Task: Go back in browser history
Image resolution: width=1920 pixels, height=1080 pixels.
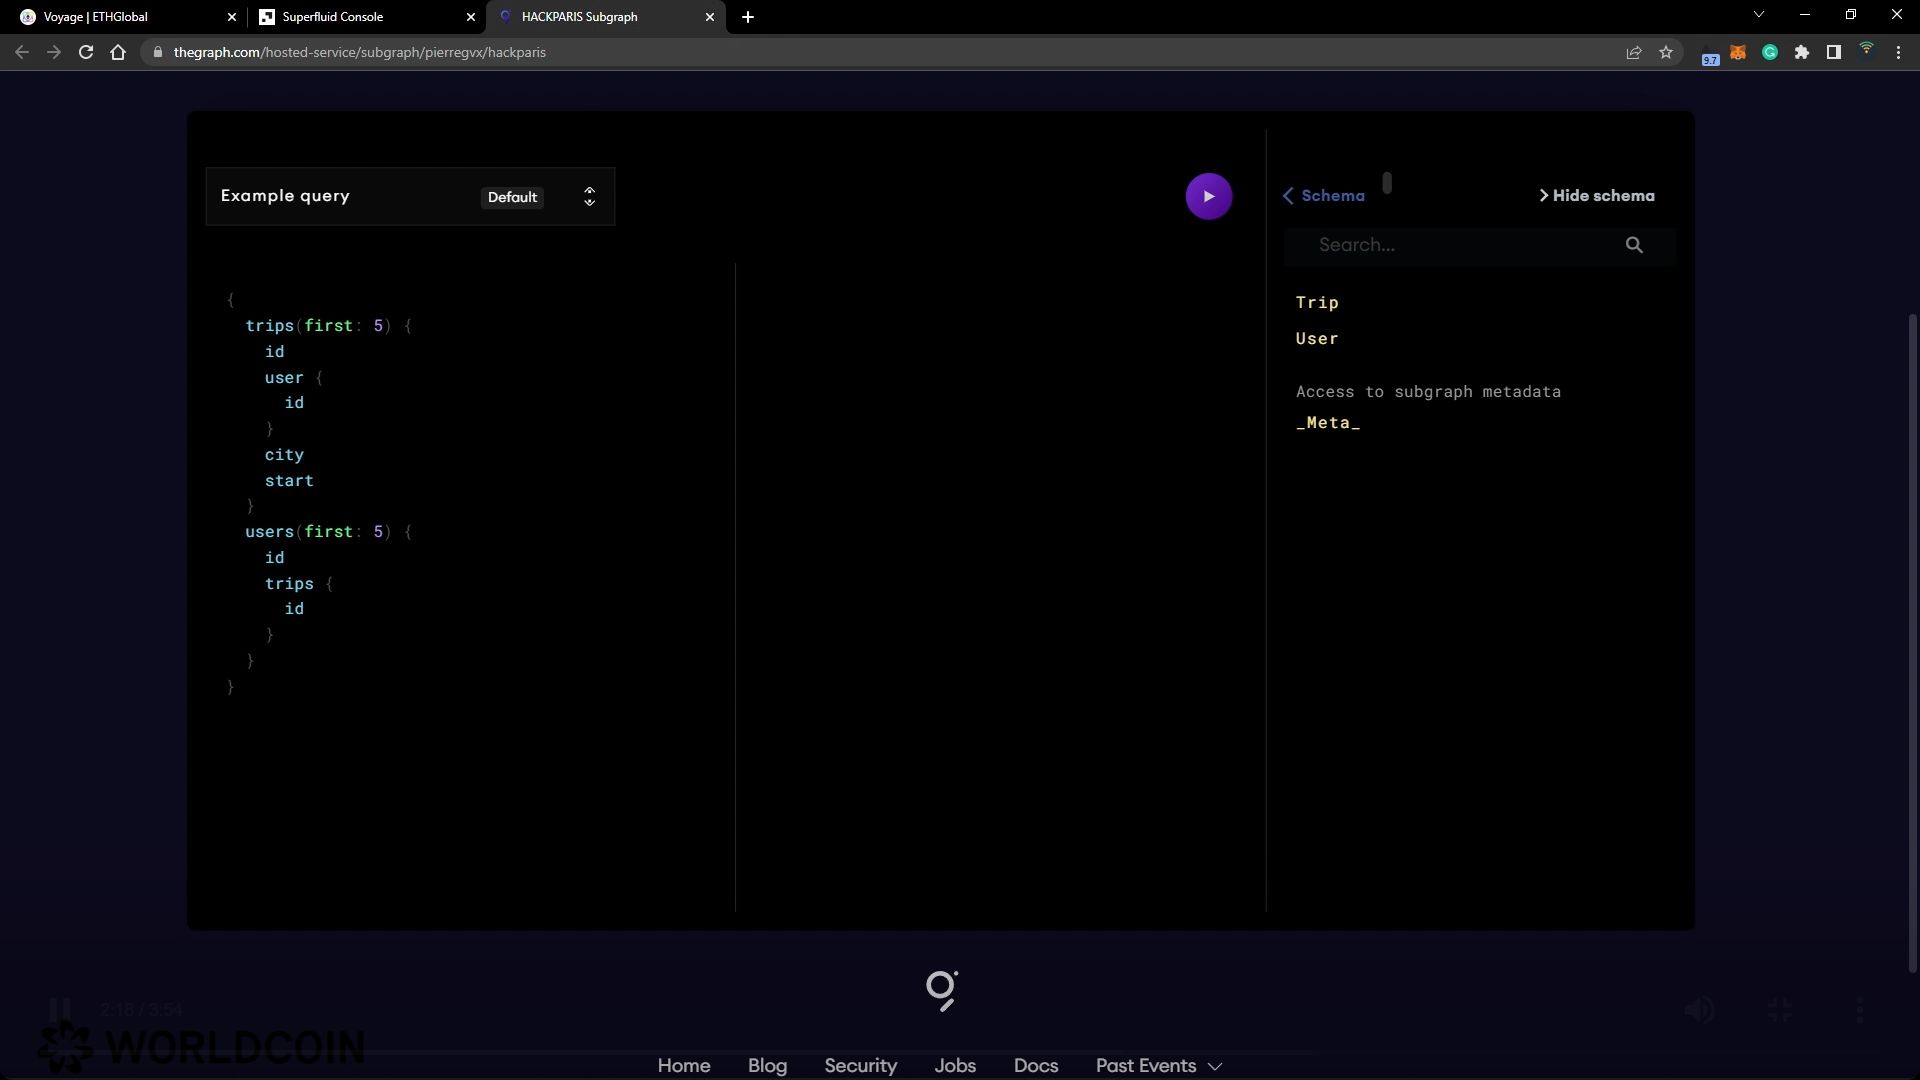Action: point(22,52)
